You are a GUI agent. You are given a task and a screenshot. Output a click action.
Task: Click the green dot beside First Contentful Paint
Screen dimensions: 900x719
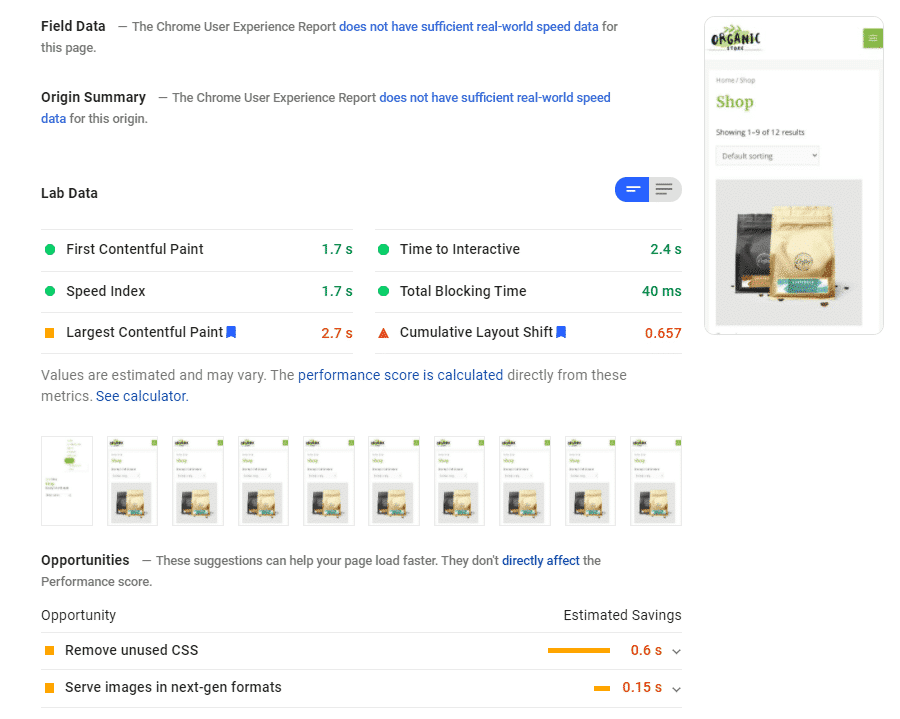point(50,250)
